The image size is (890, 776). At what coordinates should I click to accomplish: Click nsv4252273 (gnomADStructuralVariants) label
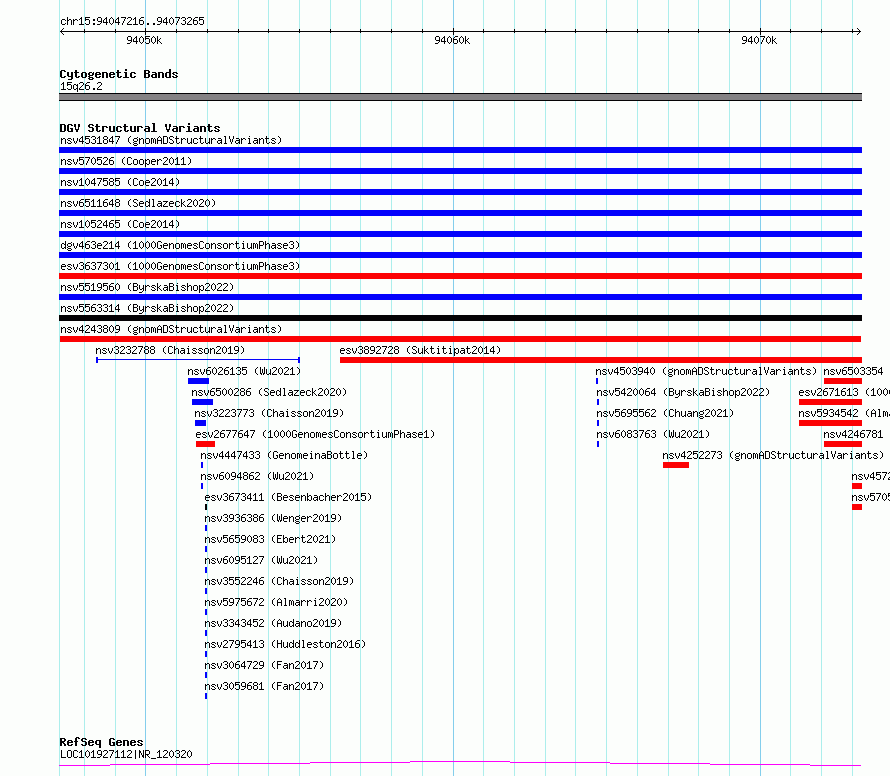point(773,455)
